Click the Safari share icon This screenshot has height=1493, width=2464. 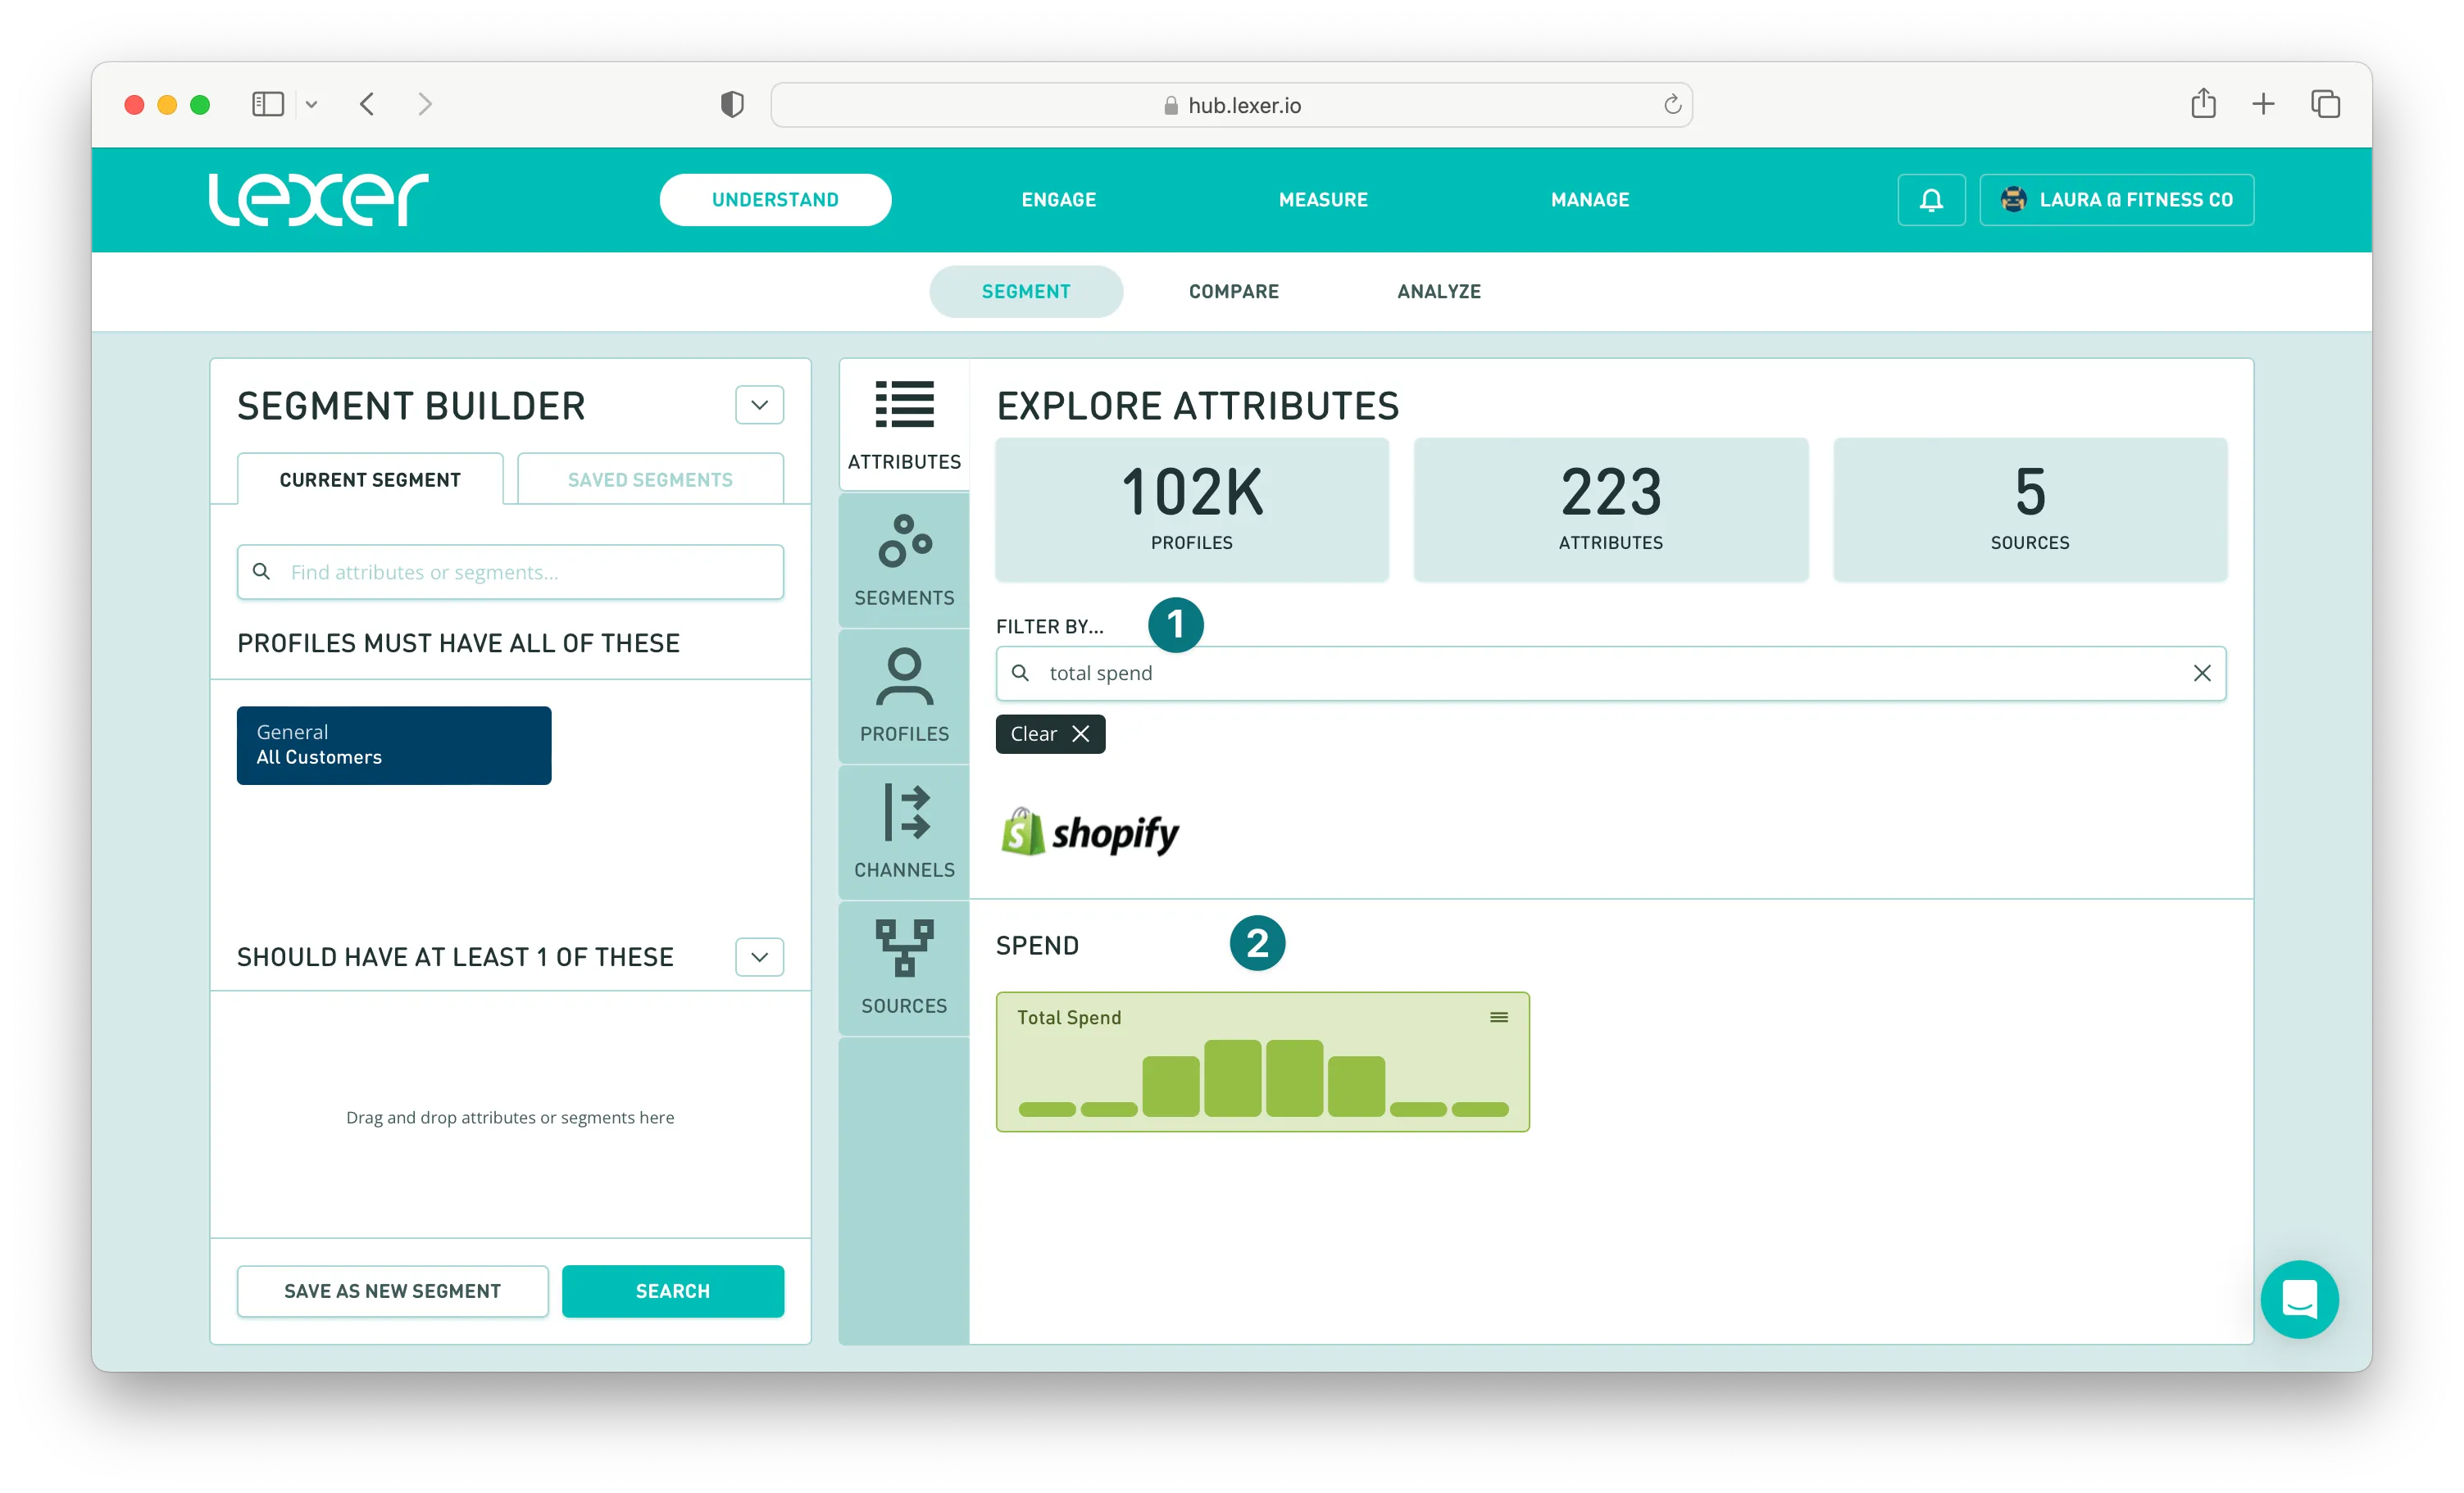click(x=2203, y=104)
